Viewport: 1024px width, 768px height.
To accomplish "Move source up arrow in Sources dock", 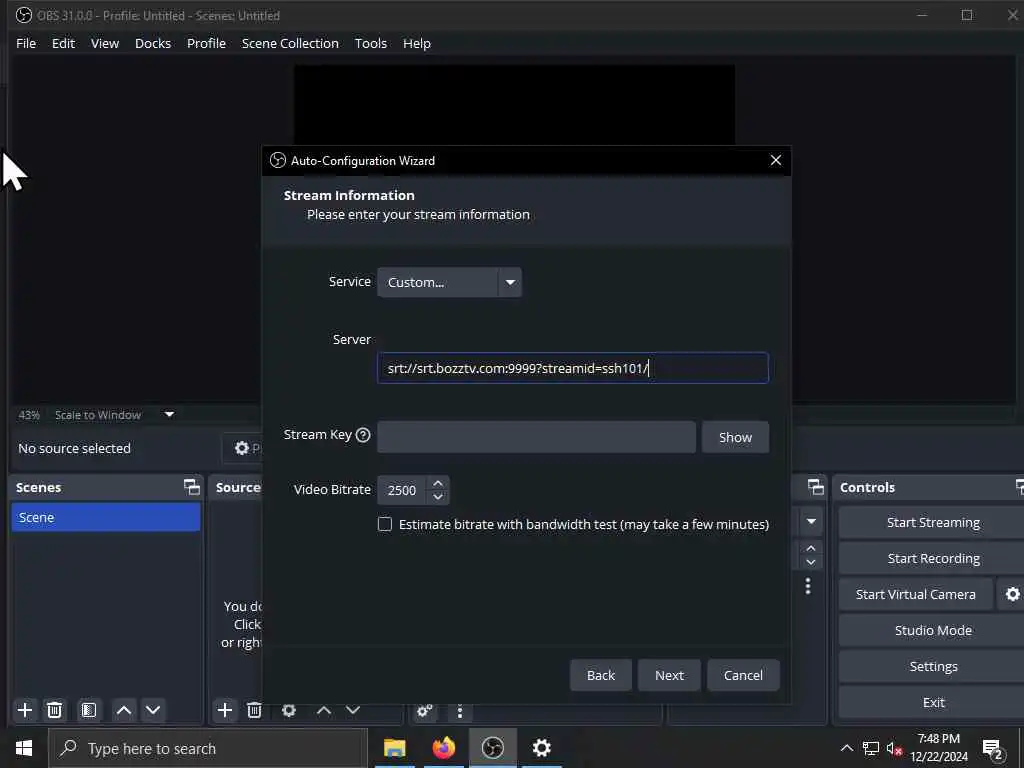I will 324,710.
